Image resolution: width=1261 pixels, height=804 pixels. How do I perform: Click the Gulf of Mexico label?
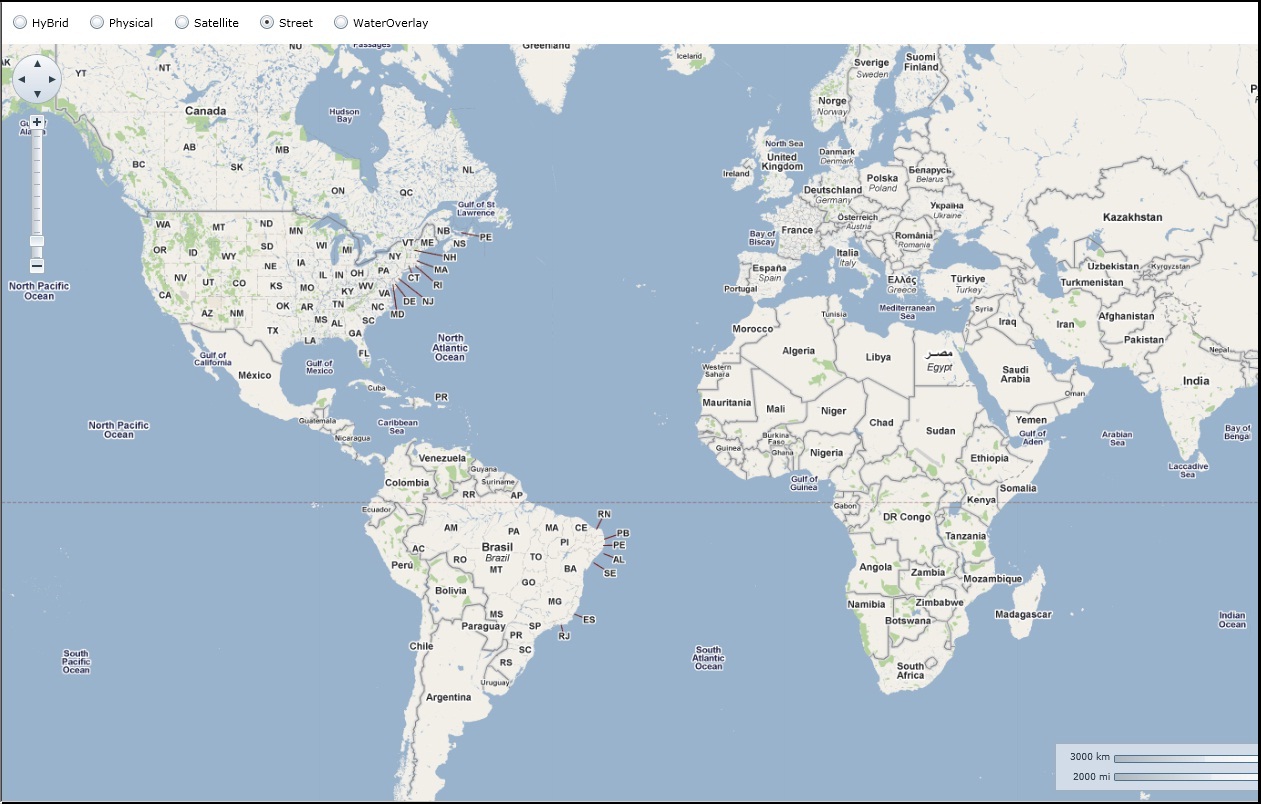[319, 367]
